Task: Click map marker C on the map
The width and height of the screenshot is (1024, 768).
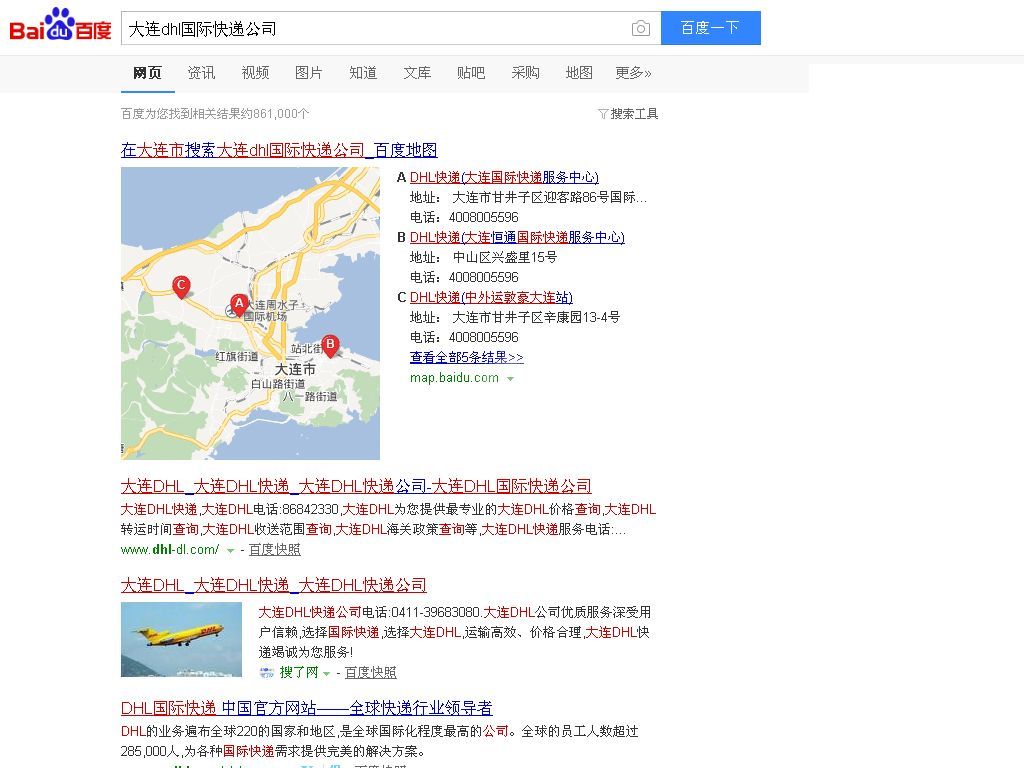Action: (x=181, y=287)
